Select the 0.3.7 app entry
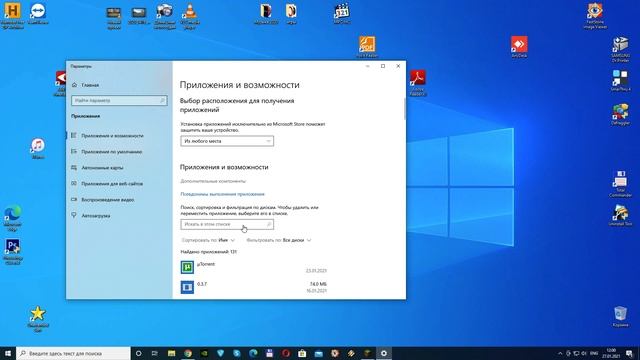The width and height of the screenshot is (640, 360). point(253,287)
